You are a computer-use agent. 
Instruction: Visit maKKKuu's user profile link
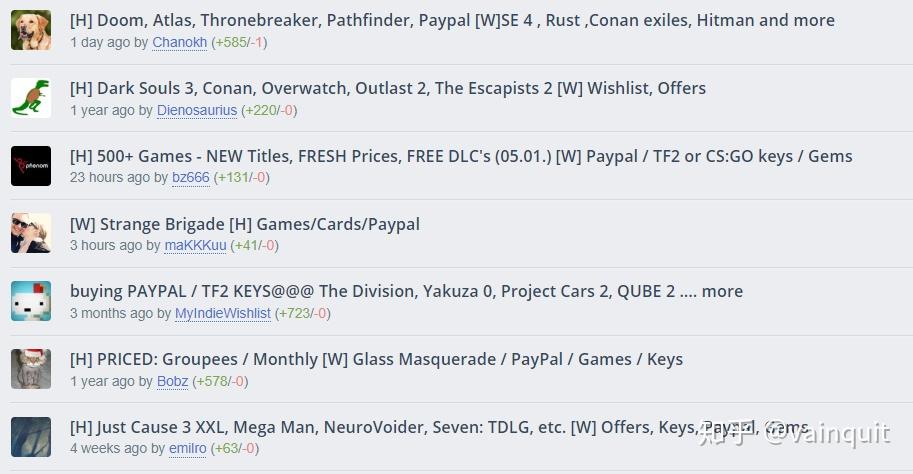click(x=195, y=245)
